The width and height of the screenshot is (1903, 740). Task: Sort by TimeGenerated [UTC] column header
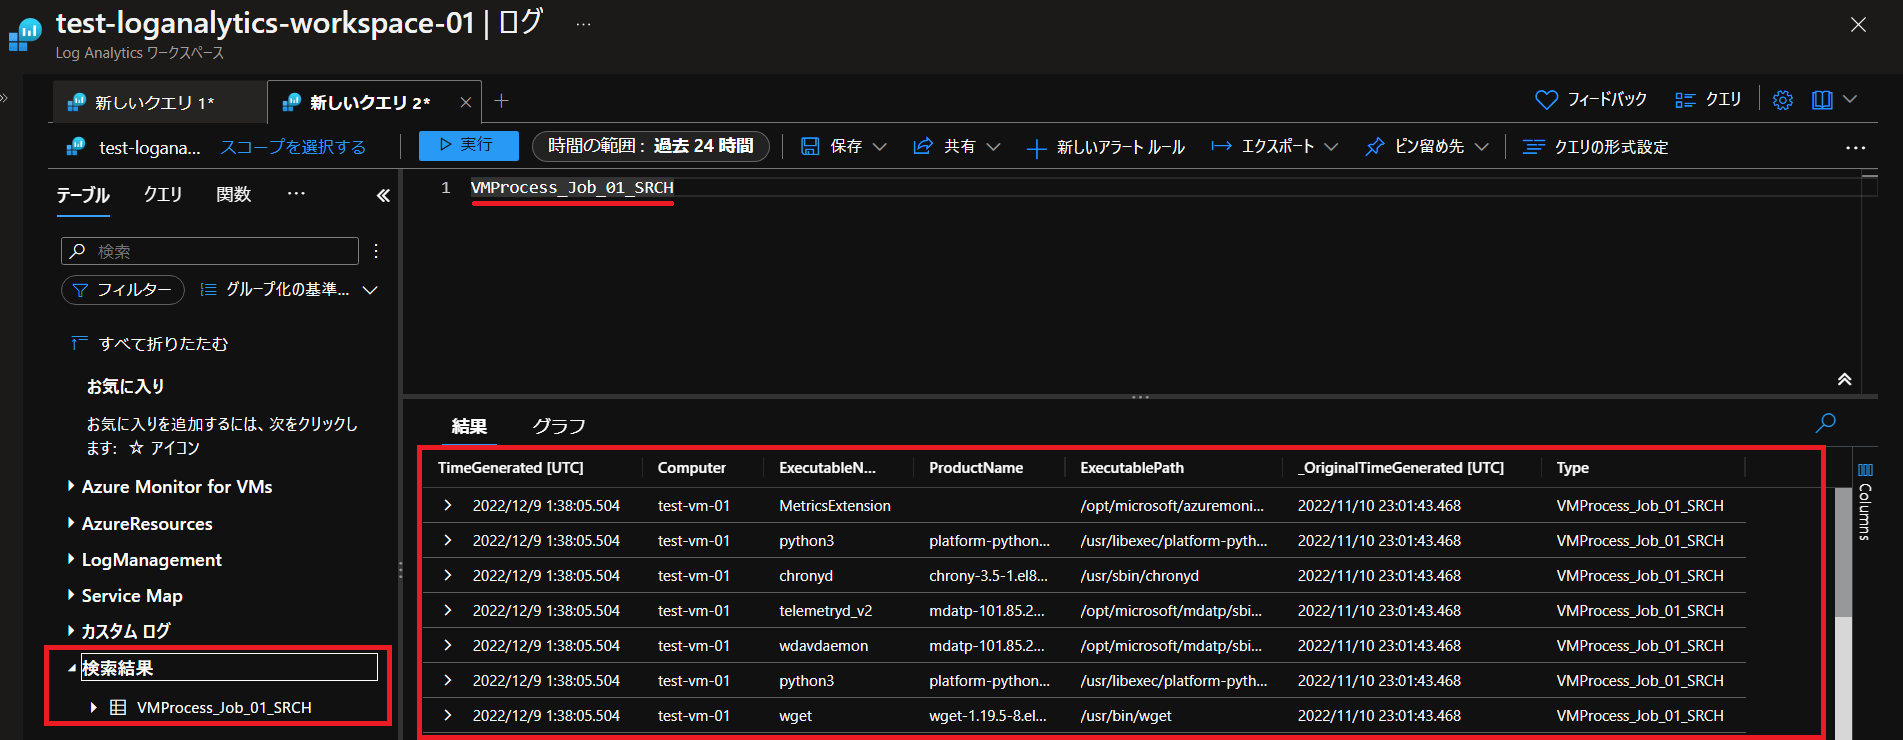point(511,468)
